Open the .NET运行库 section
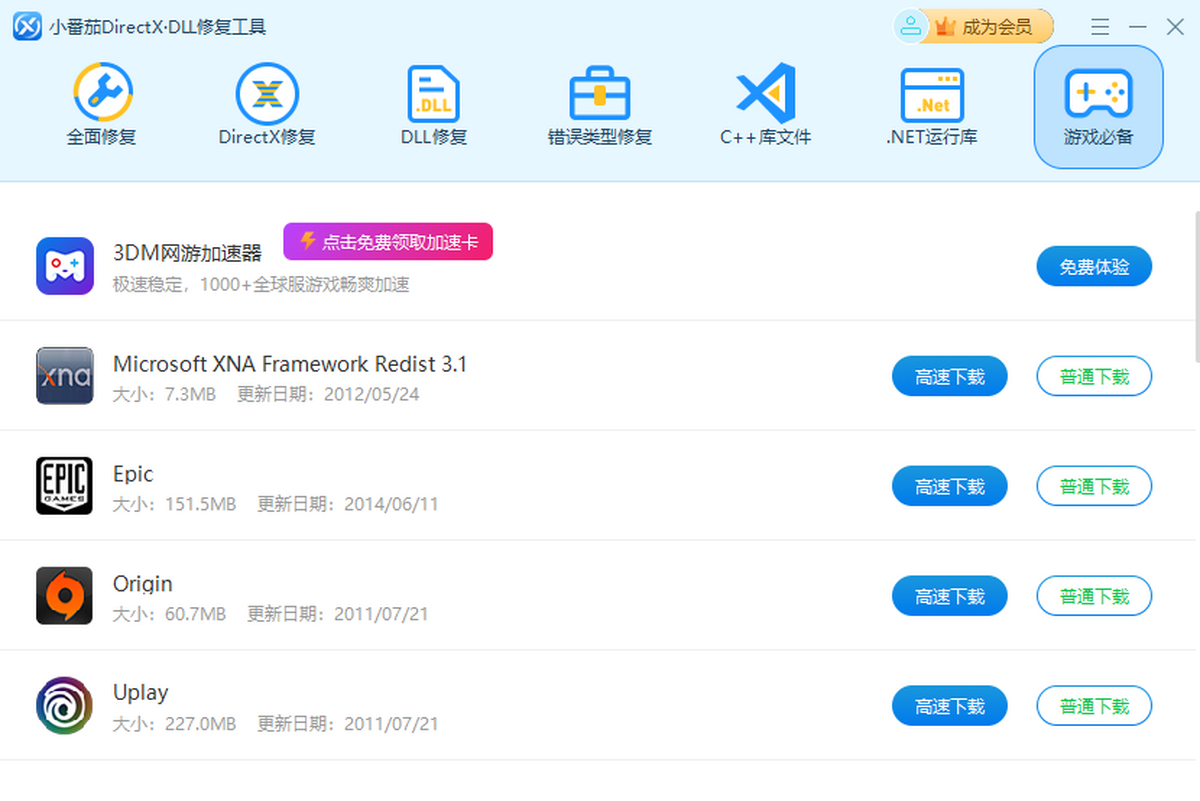The width and height of the screenshot is (1200, 801). pos(931,105)
